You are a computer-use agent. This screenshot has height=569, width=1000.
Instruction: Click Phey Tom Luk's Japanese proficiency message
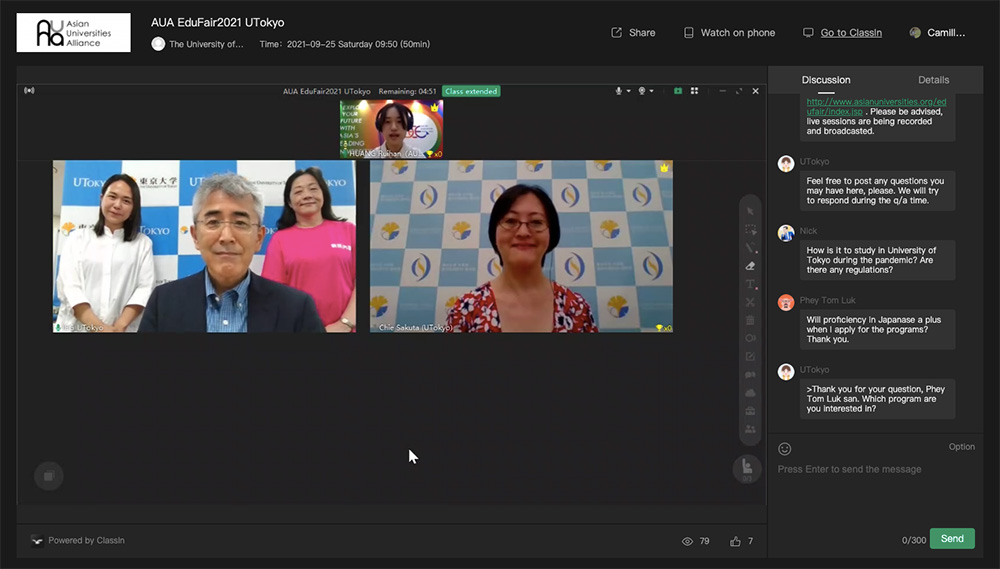point(878,329)
